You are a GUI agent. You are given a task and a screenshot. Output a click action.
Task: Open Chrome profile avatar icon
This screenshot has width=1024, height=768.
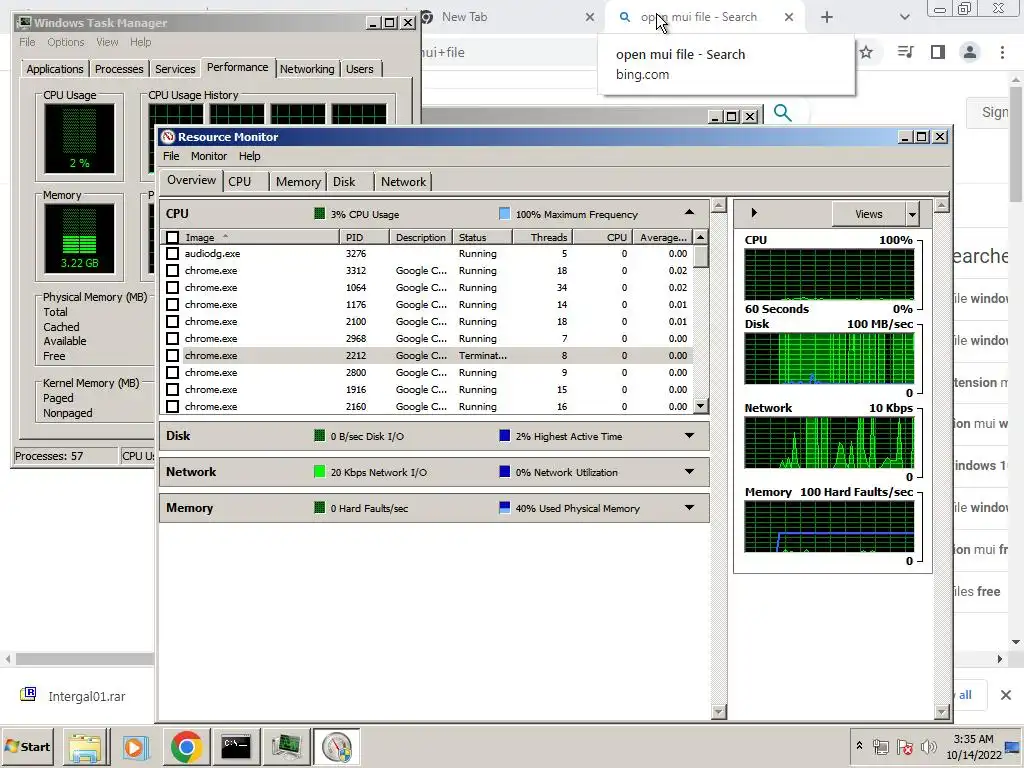pyautogui.click(x=970, y=52)
